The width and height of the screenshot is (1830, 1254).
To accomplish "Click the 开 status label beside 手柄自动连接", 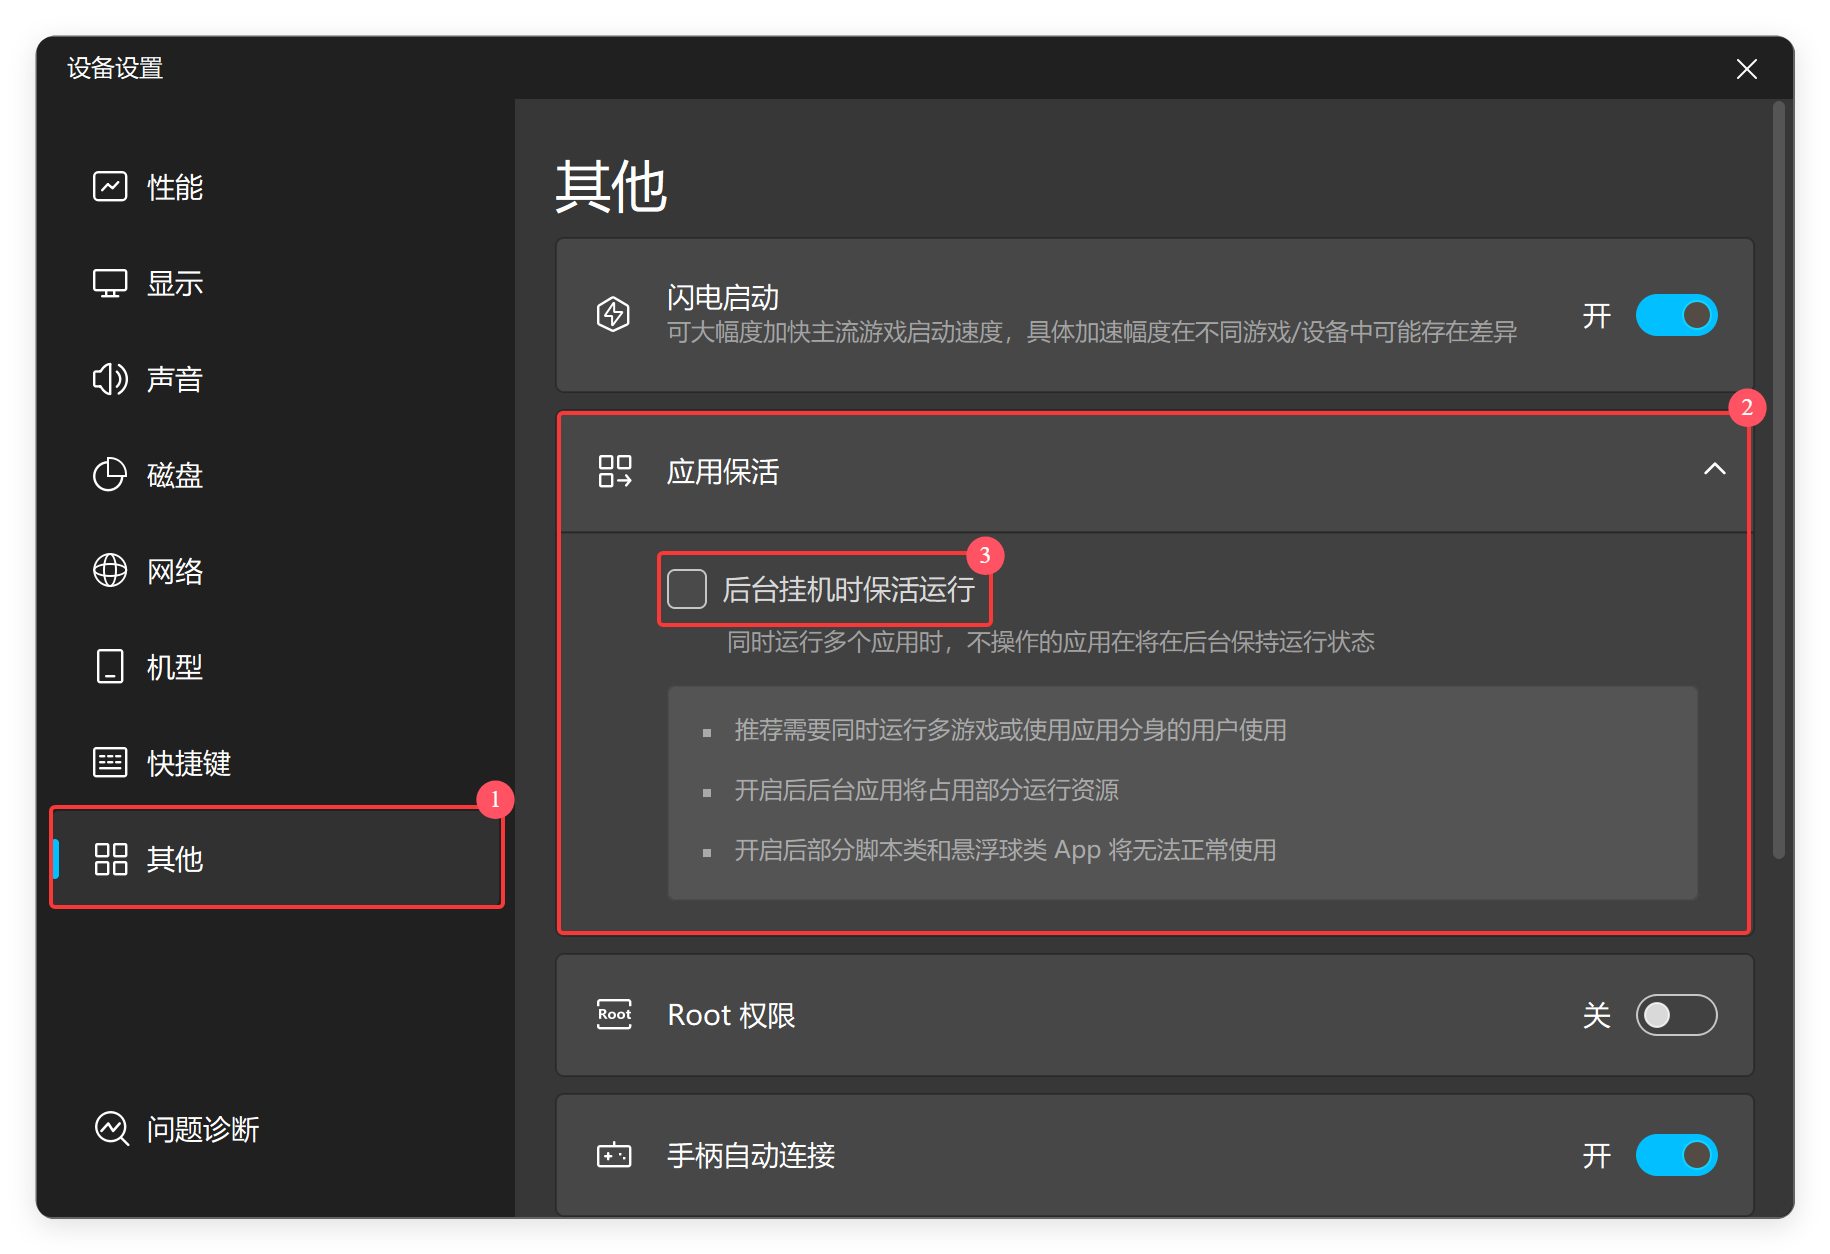I will pos(1597,1156).
